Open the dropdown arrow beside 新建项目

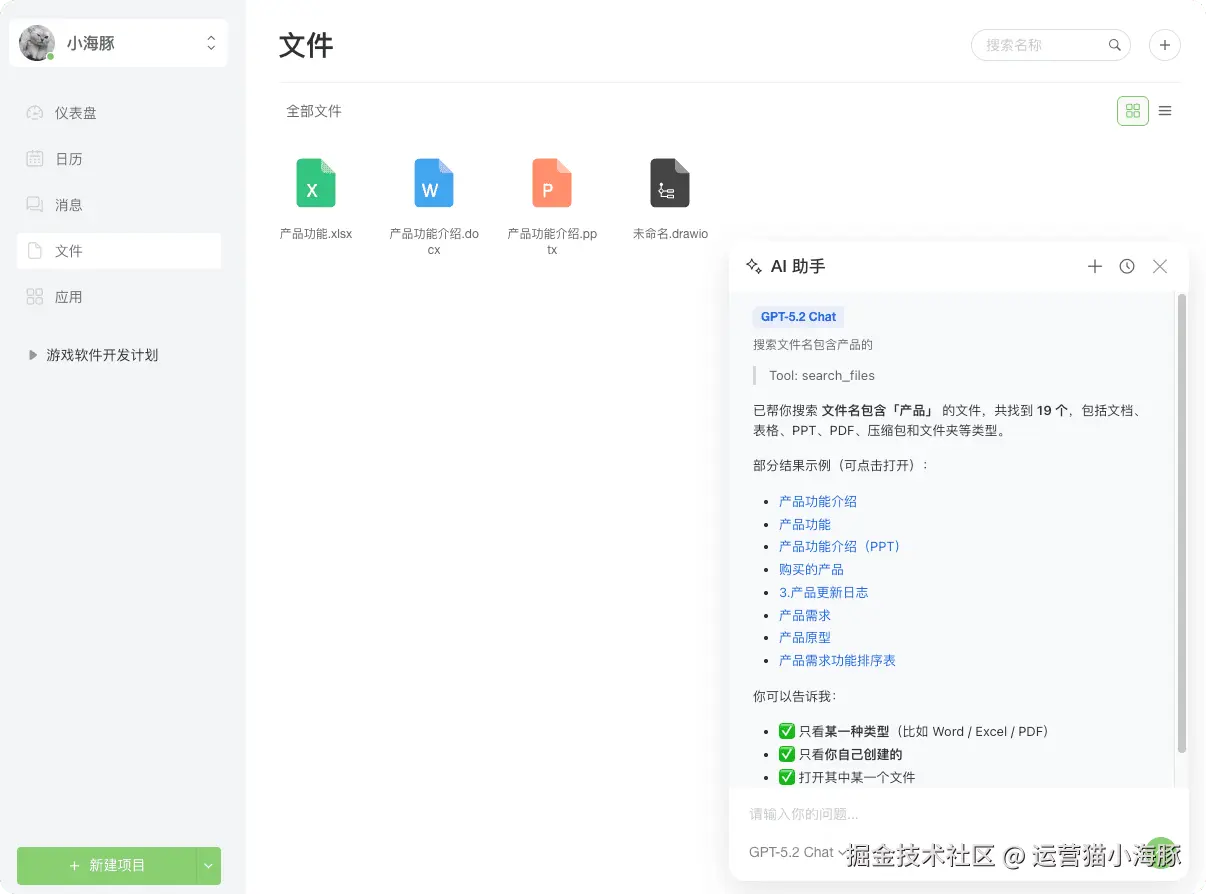[x=209, y=865]
